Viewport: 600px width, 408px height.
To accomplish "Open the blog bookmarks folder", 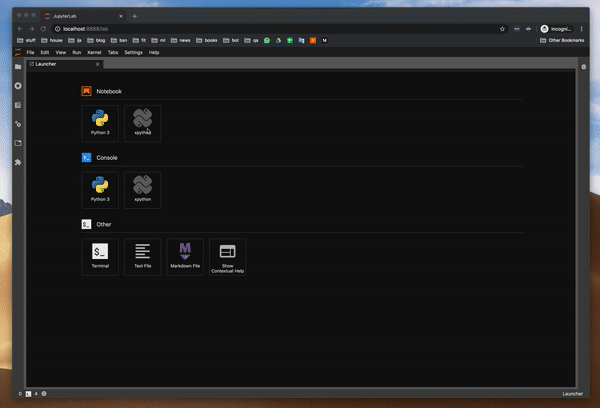I will [x=96, y=40].
